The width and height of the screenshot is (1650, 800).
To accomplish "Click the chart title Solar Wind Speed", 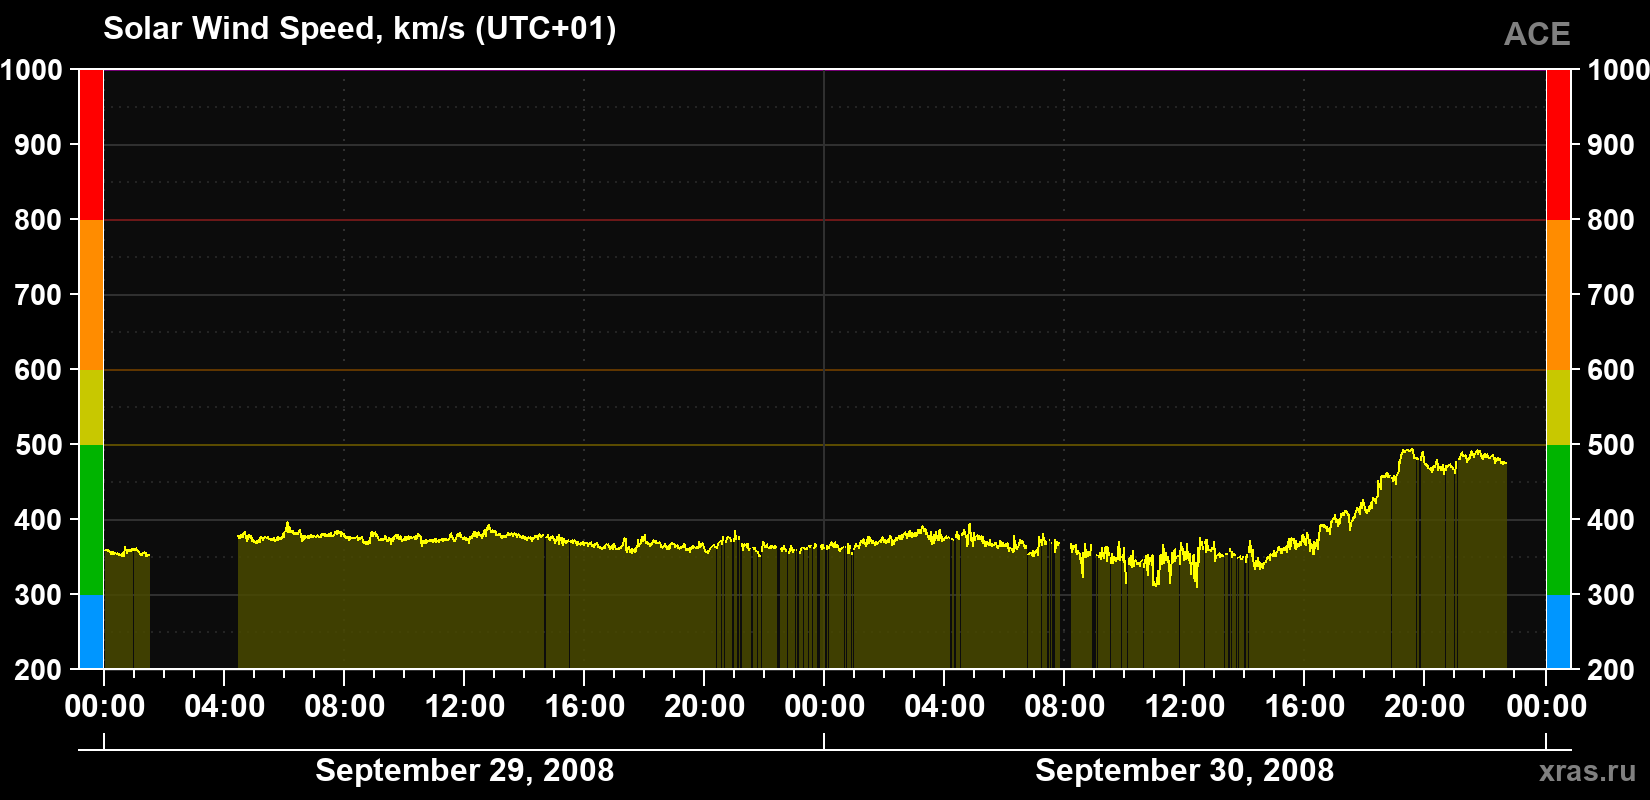I will [360, 28].
